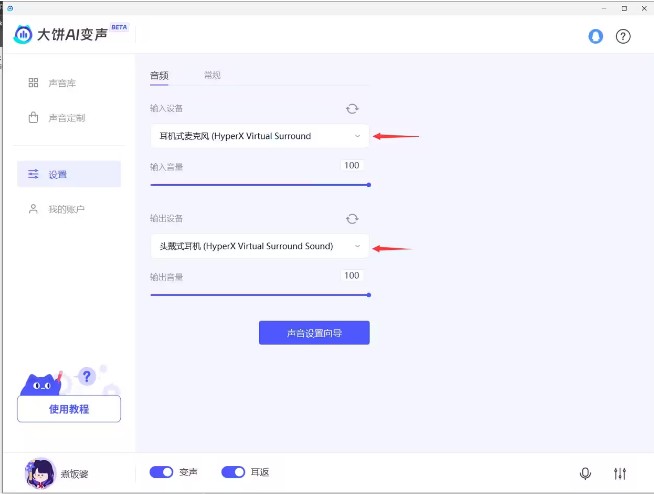Open the 输入设备 microphone dropdown
The image size is (654, 494).
click(259, 136)
